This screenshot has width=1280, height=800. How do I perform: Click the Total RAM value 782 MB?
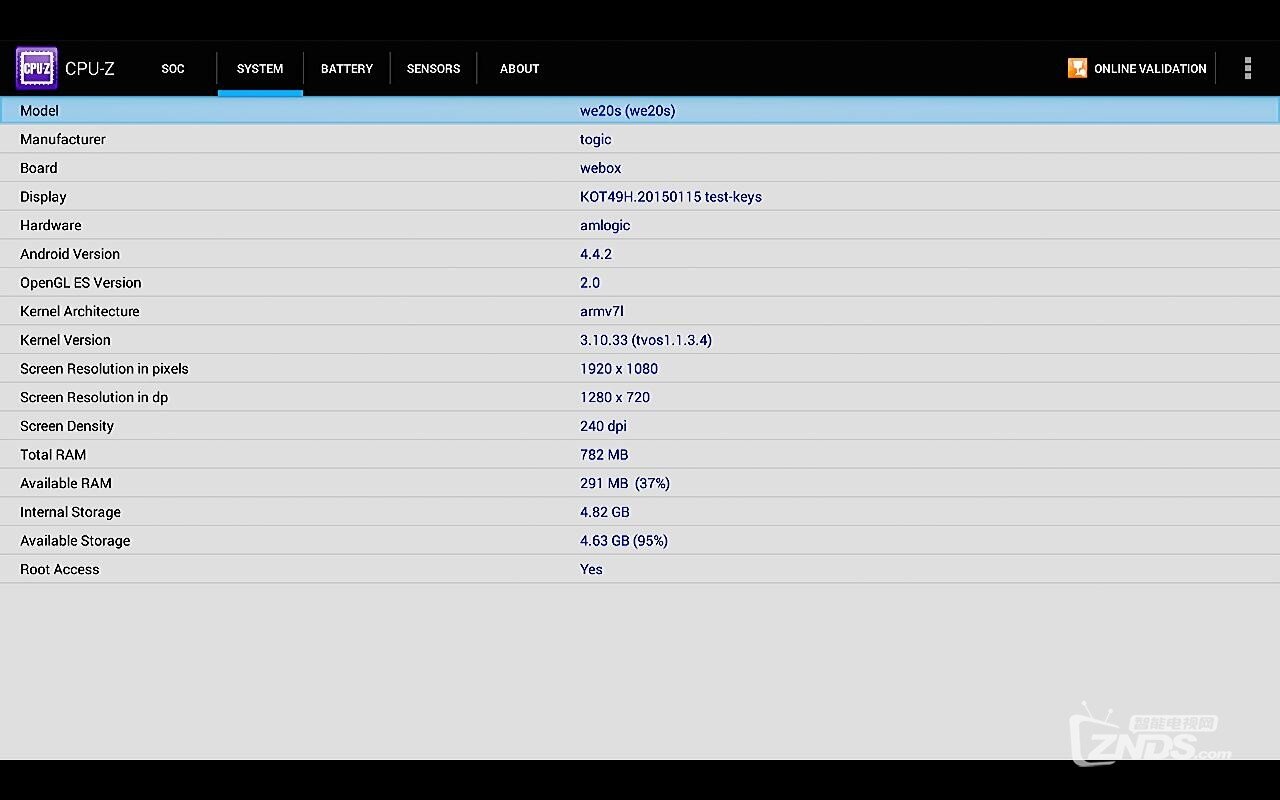pos(604,455)
